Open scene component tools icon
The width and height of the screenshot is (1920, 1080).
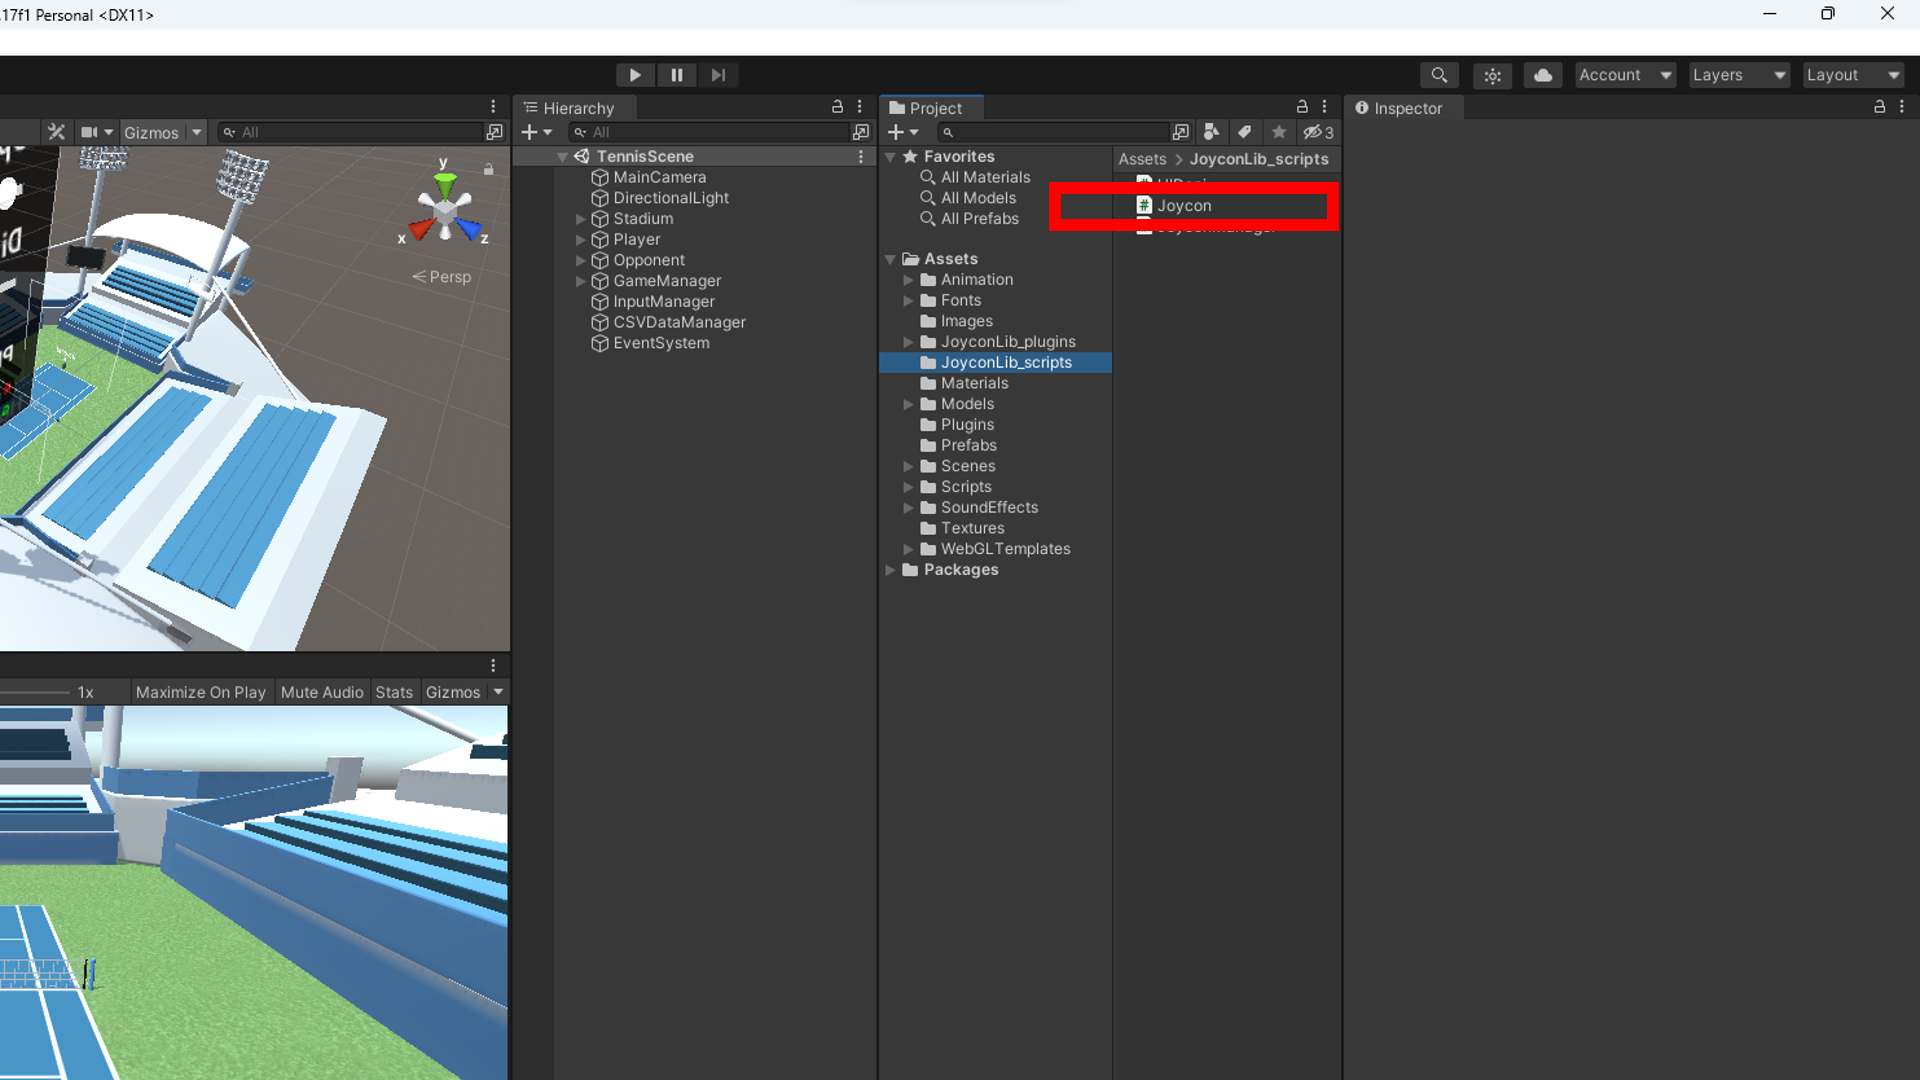click(x=56, y=132)
